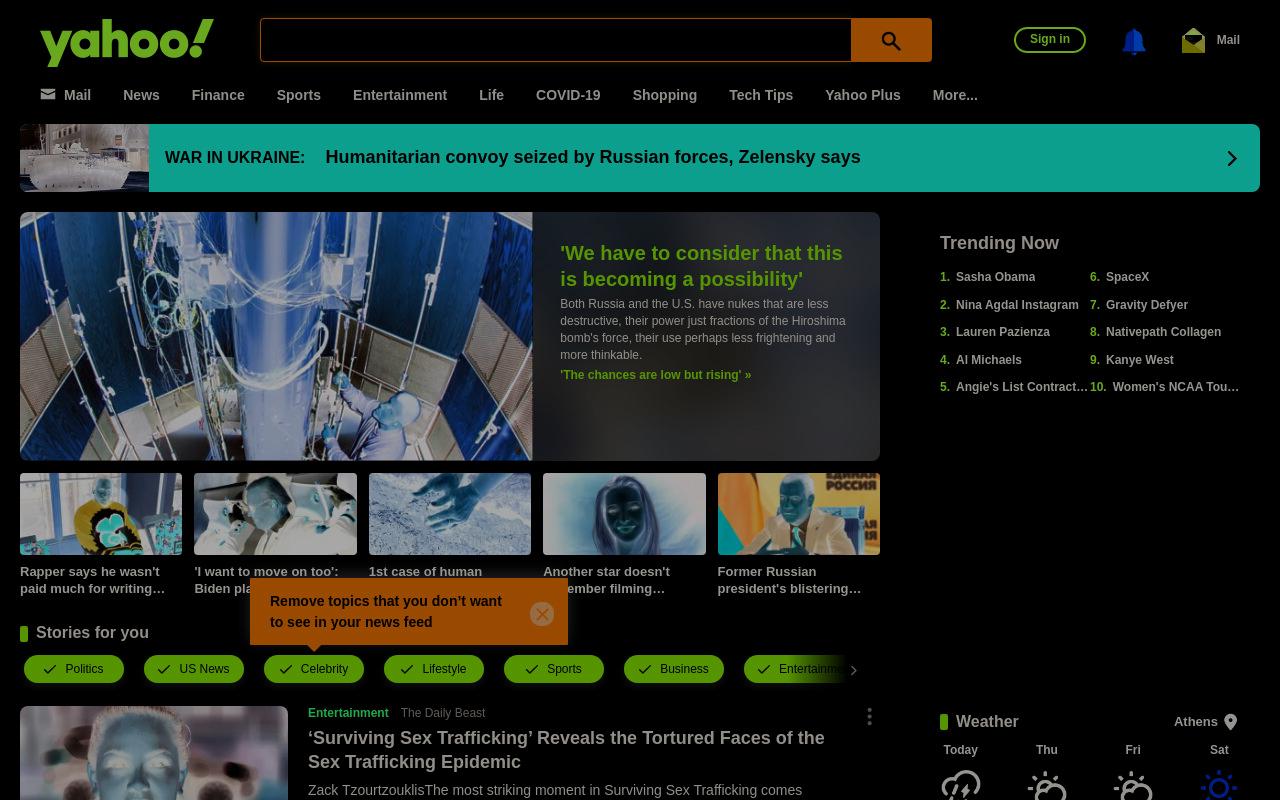The width and height of the screenshot is (1280, 800).
Task: Click the search magnifier button
Action: pos(891,40)
